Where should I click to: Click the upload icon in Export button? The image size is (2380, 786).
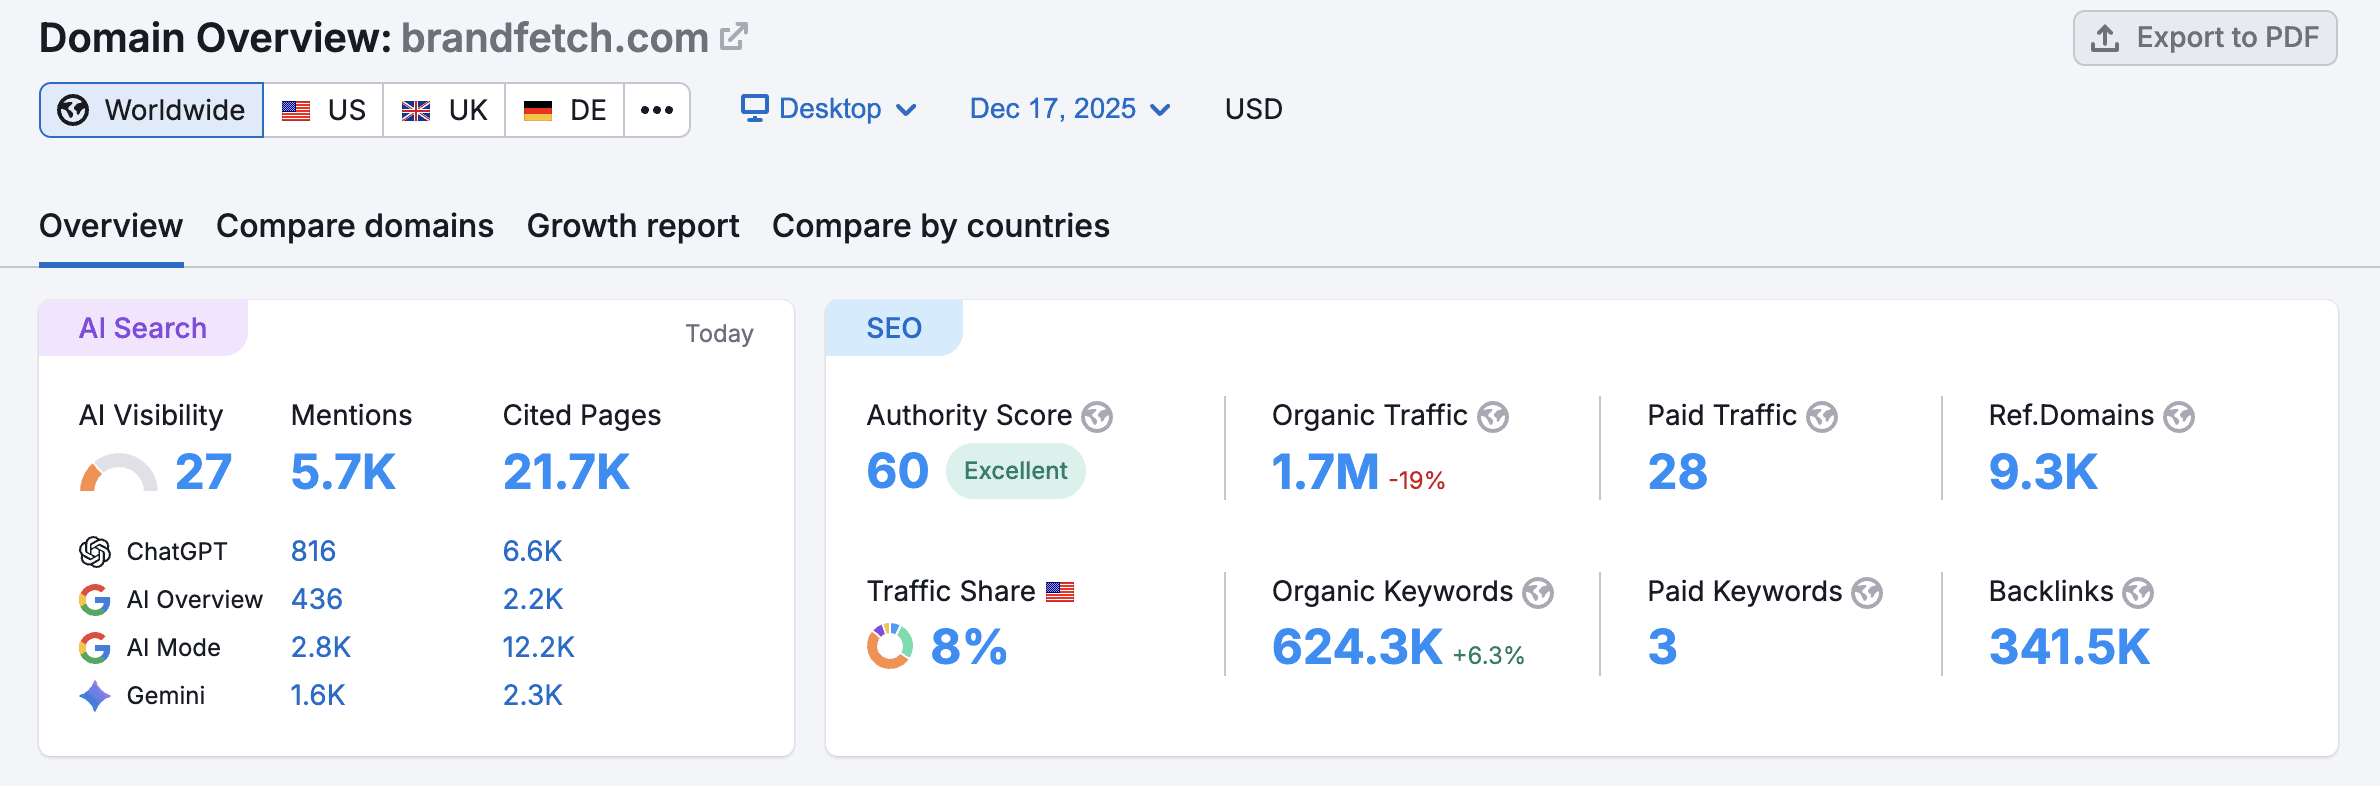coord(2105,38)
